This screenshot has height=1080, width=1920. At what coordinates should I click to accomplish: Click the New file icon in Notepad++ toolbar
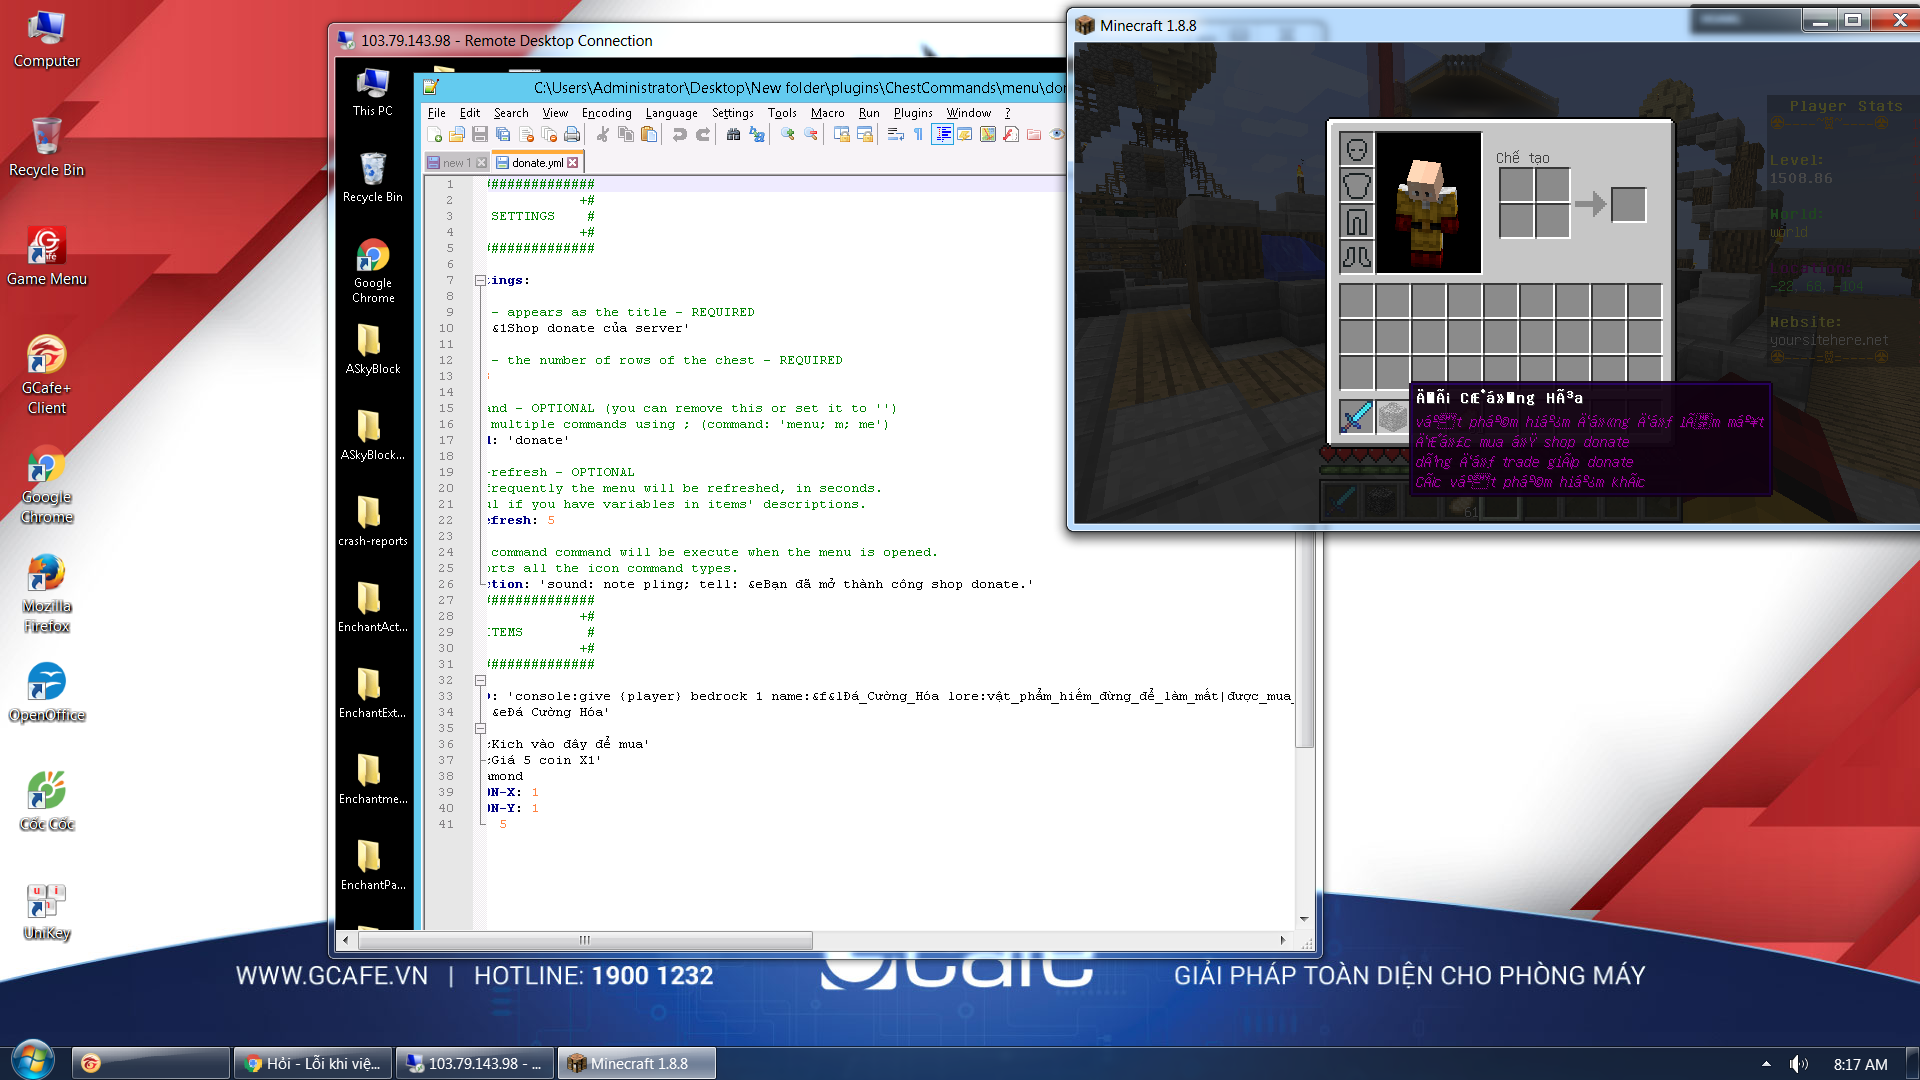pyautogui.click(x=435, y=135)
